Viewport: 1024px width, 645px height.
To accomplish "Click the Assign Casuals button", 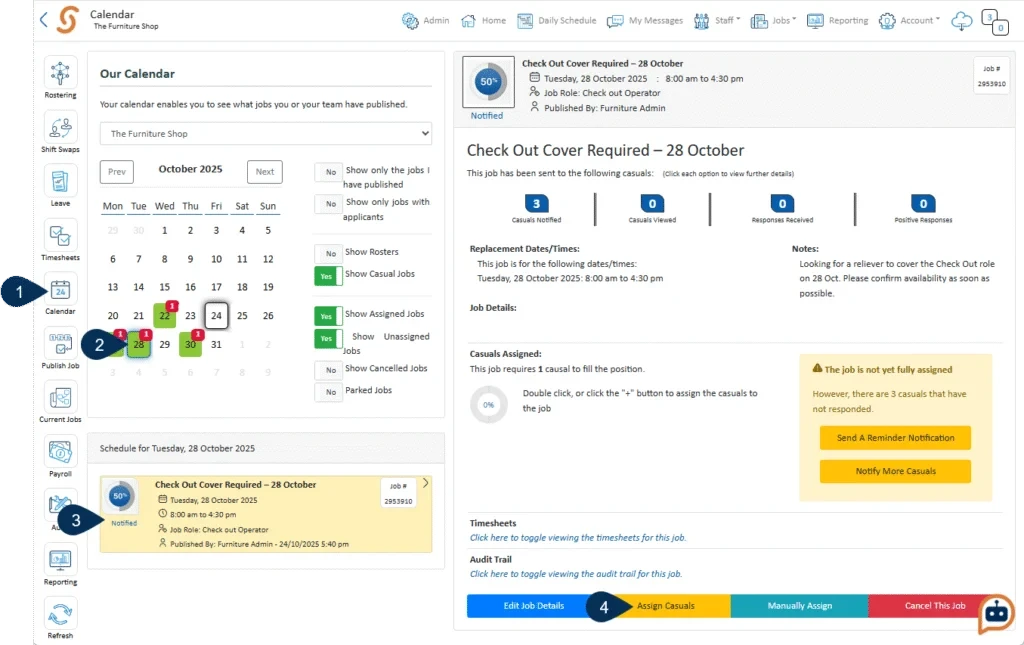I will click(665, 606).
